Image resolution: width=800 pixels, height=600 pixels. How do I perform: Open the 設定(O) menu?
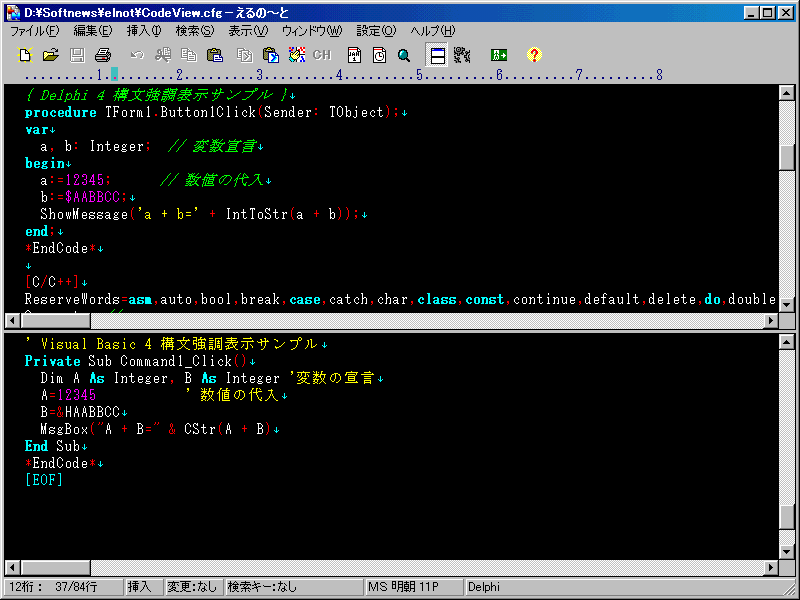point(376,31)
